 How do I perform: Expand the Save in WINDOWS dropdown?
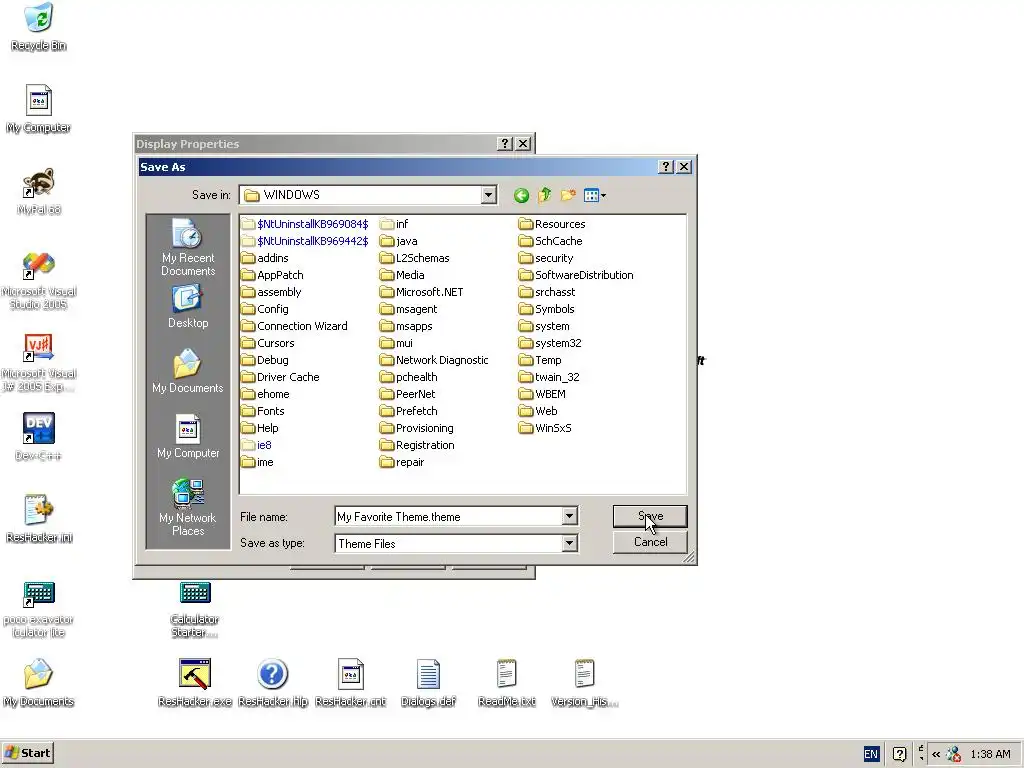tap(488, 195)
